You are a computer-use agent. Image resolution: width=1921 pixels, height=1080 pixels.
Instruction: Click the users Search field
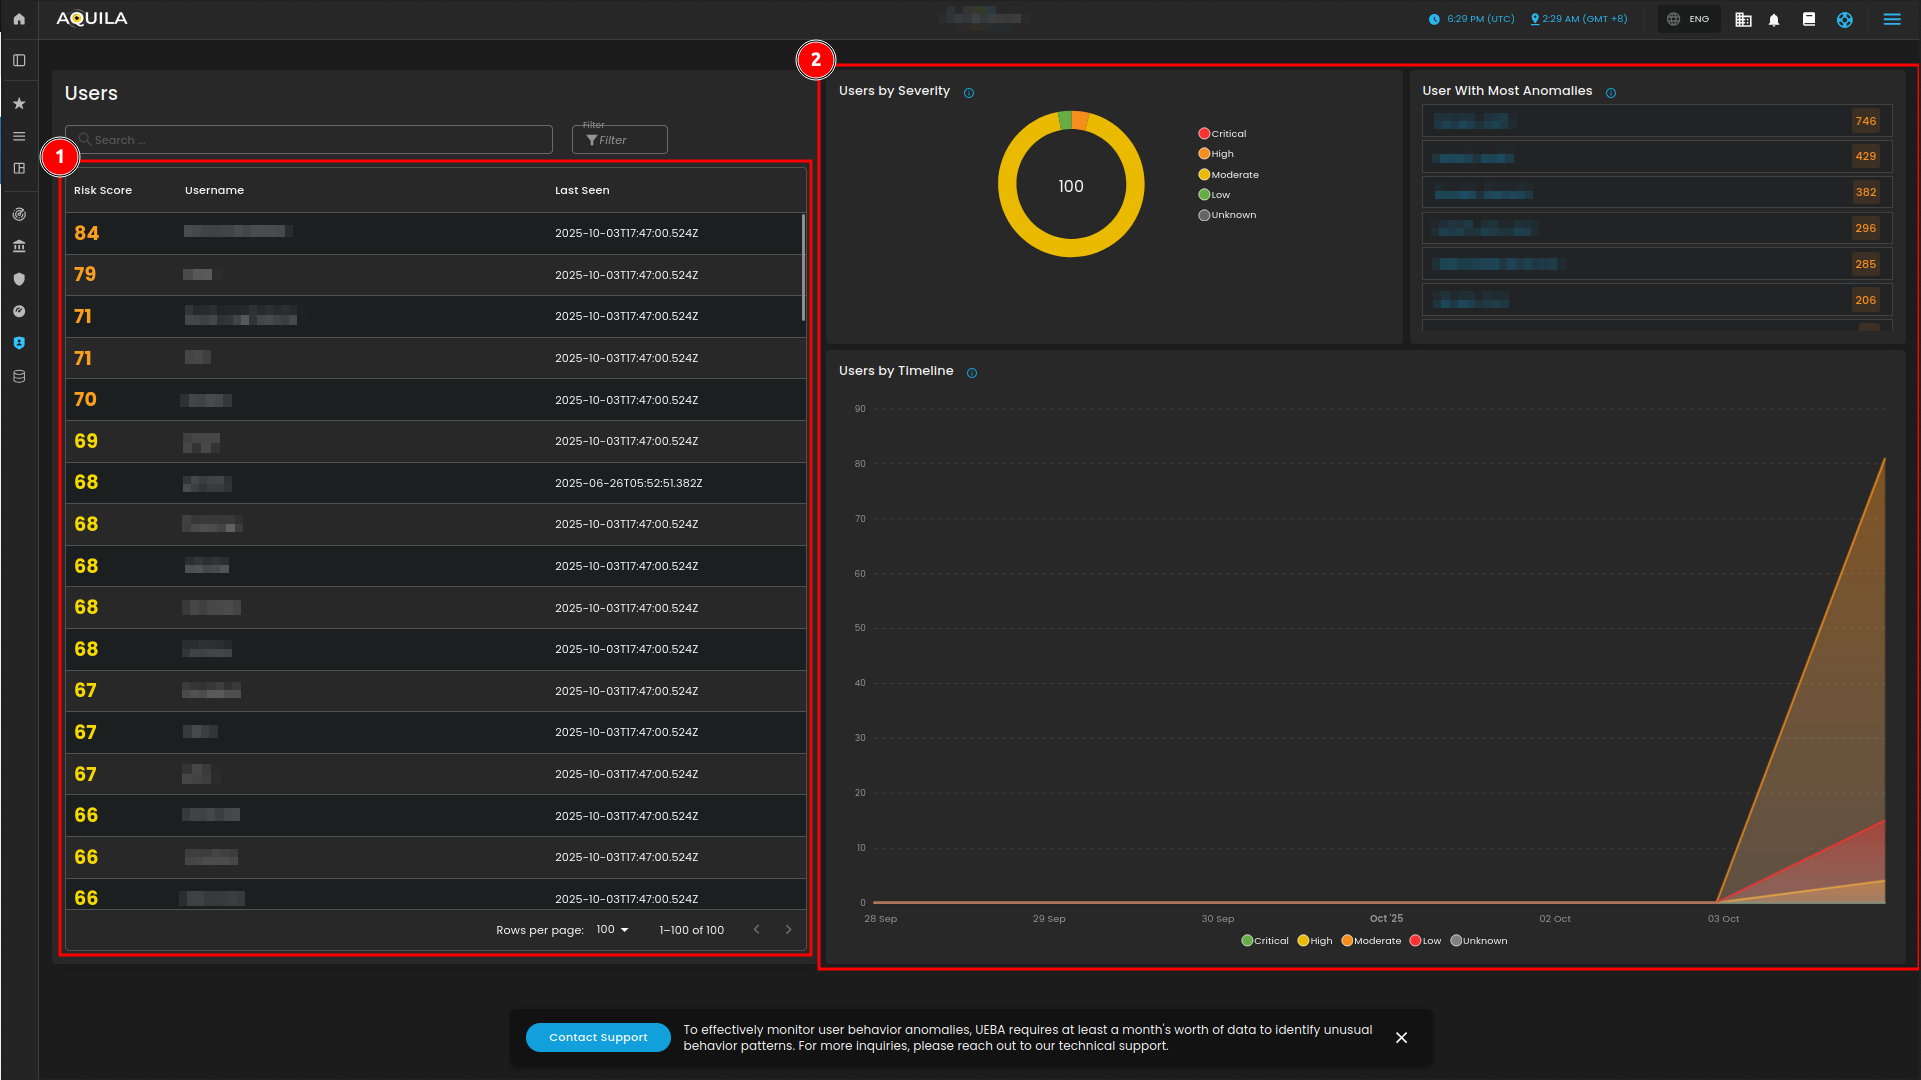(x=310, y=140)
